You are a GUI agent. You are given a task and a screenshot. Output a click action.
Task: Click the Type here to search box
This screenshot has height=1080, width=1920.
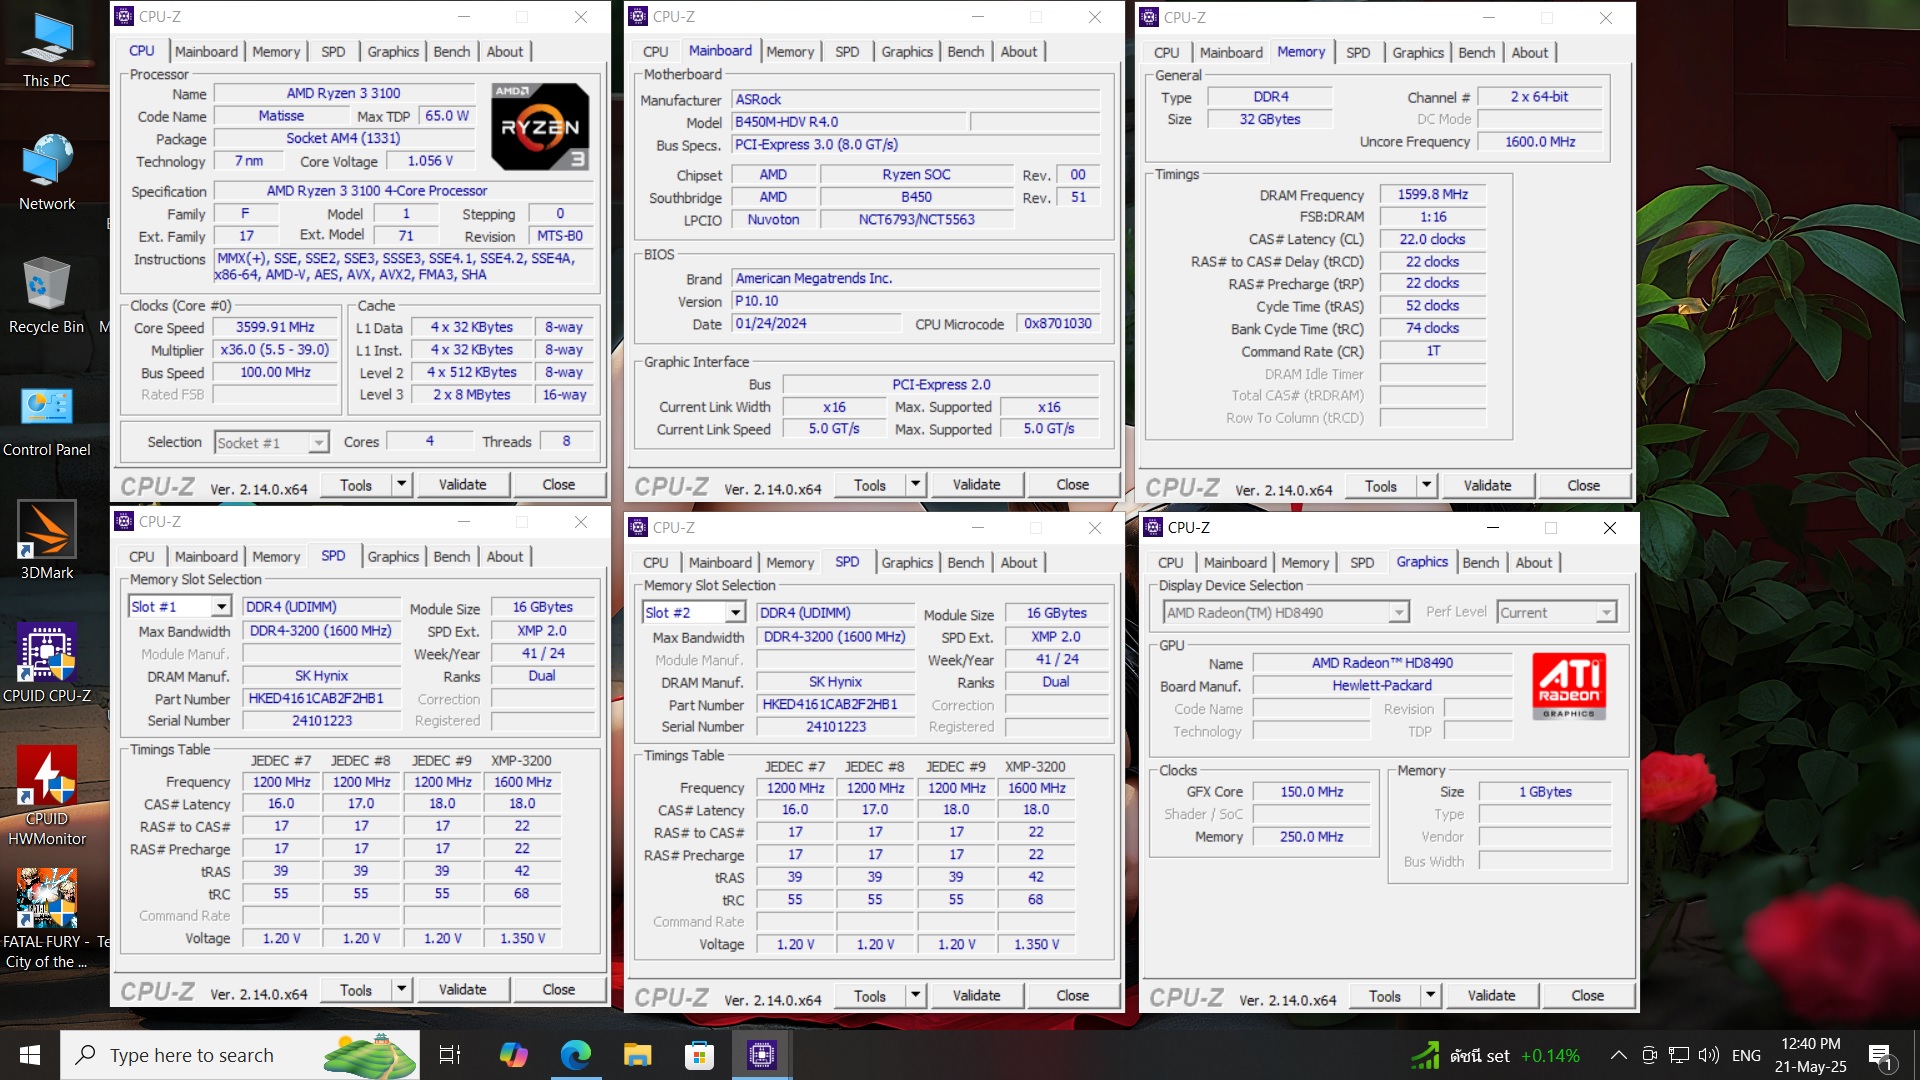(x=240, y=1055)
